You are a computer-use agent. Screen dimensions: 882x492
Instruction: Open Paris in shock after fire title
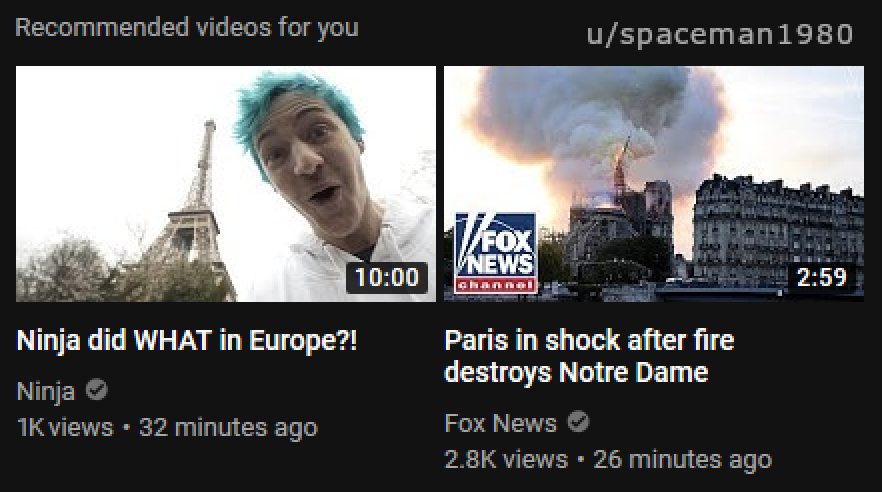589,356
